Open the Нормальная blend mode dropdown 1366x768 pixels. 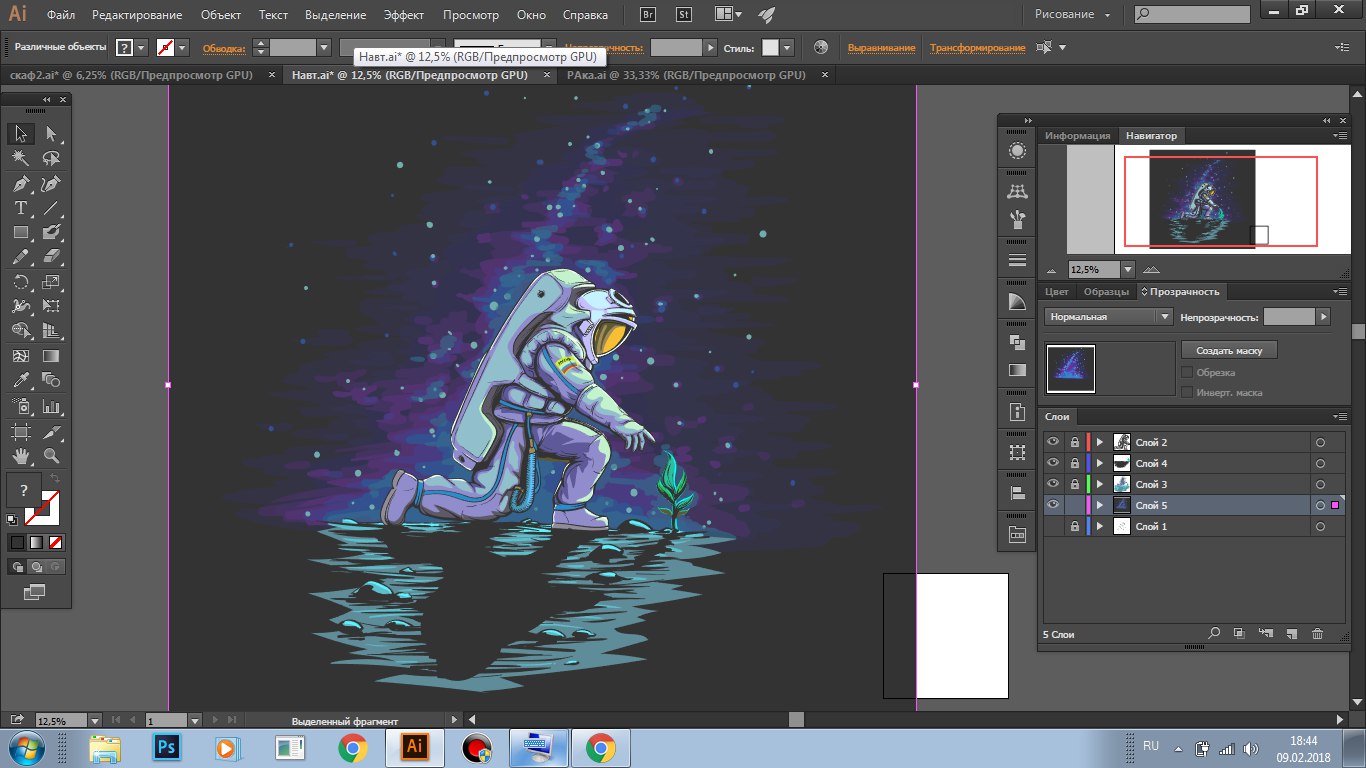tap(1108, 316)
